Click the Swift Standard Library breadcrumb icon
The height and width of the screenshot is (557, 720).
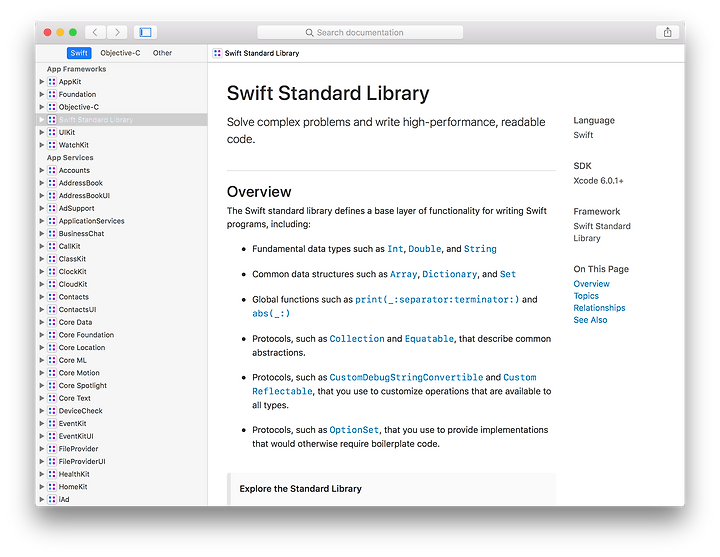[x=217, y=53]
